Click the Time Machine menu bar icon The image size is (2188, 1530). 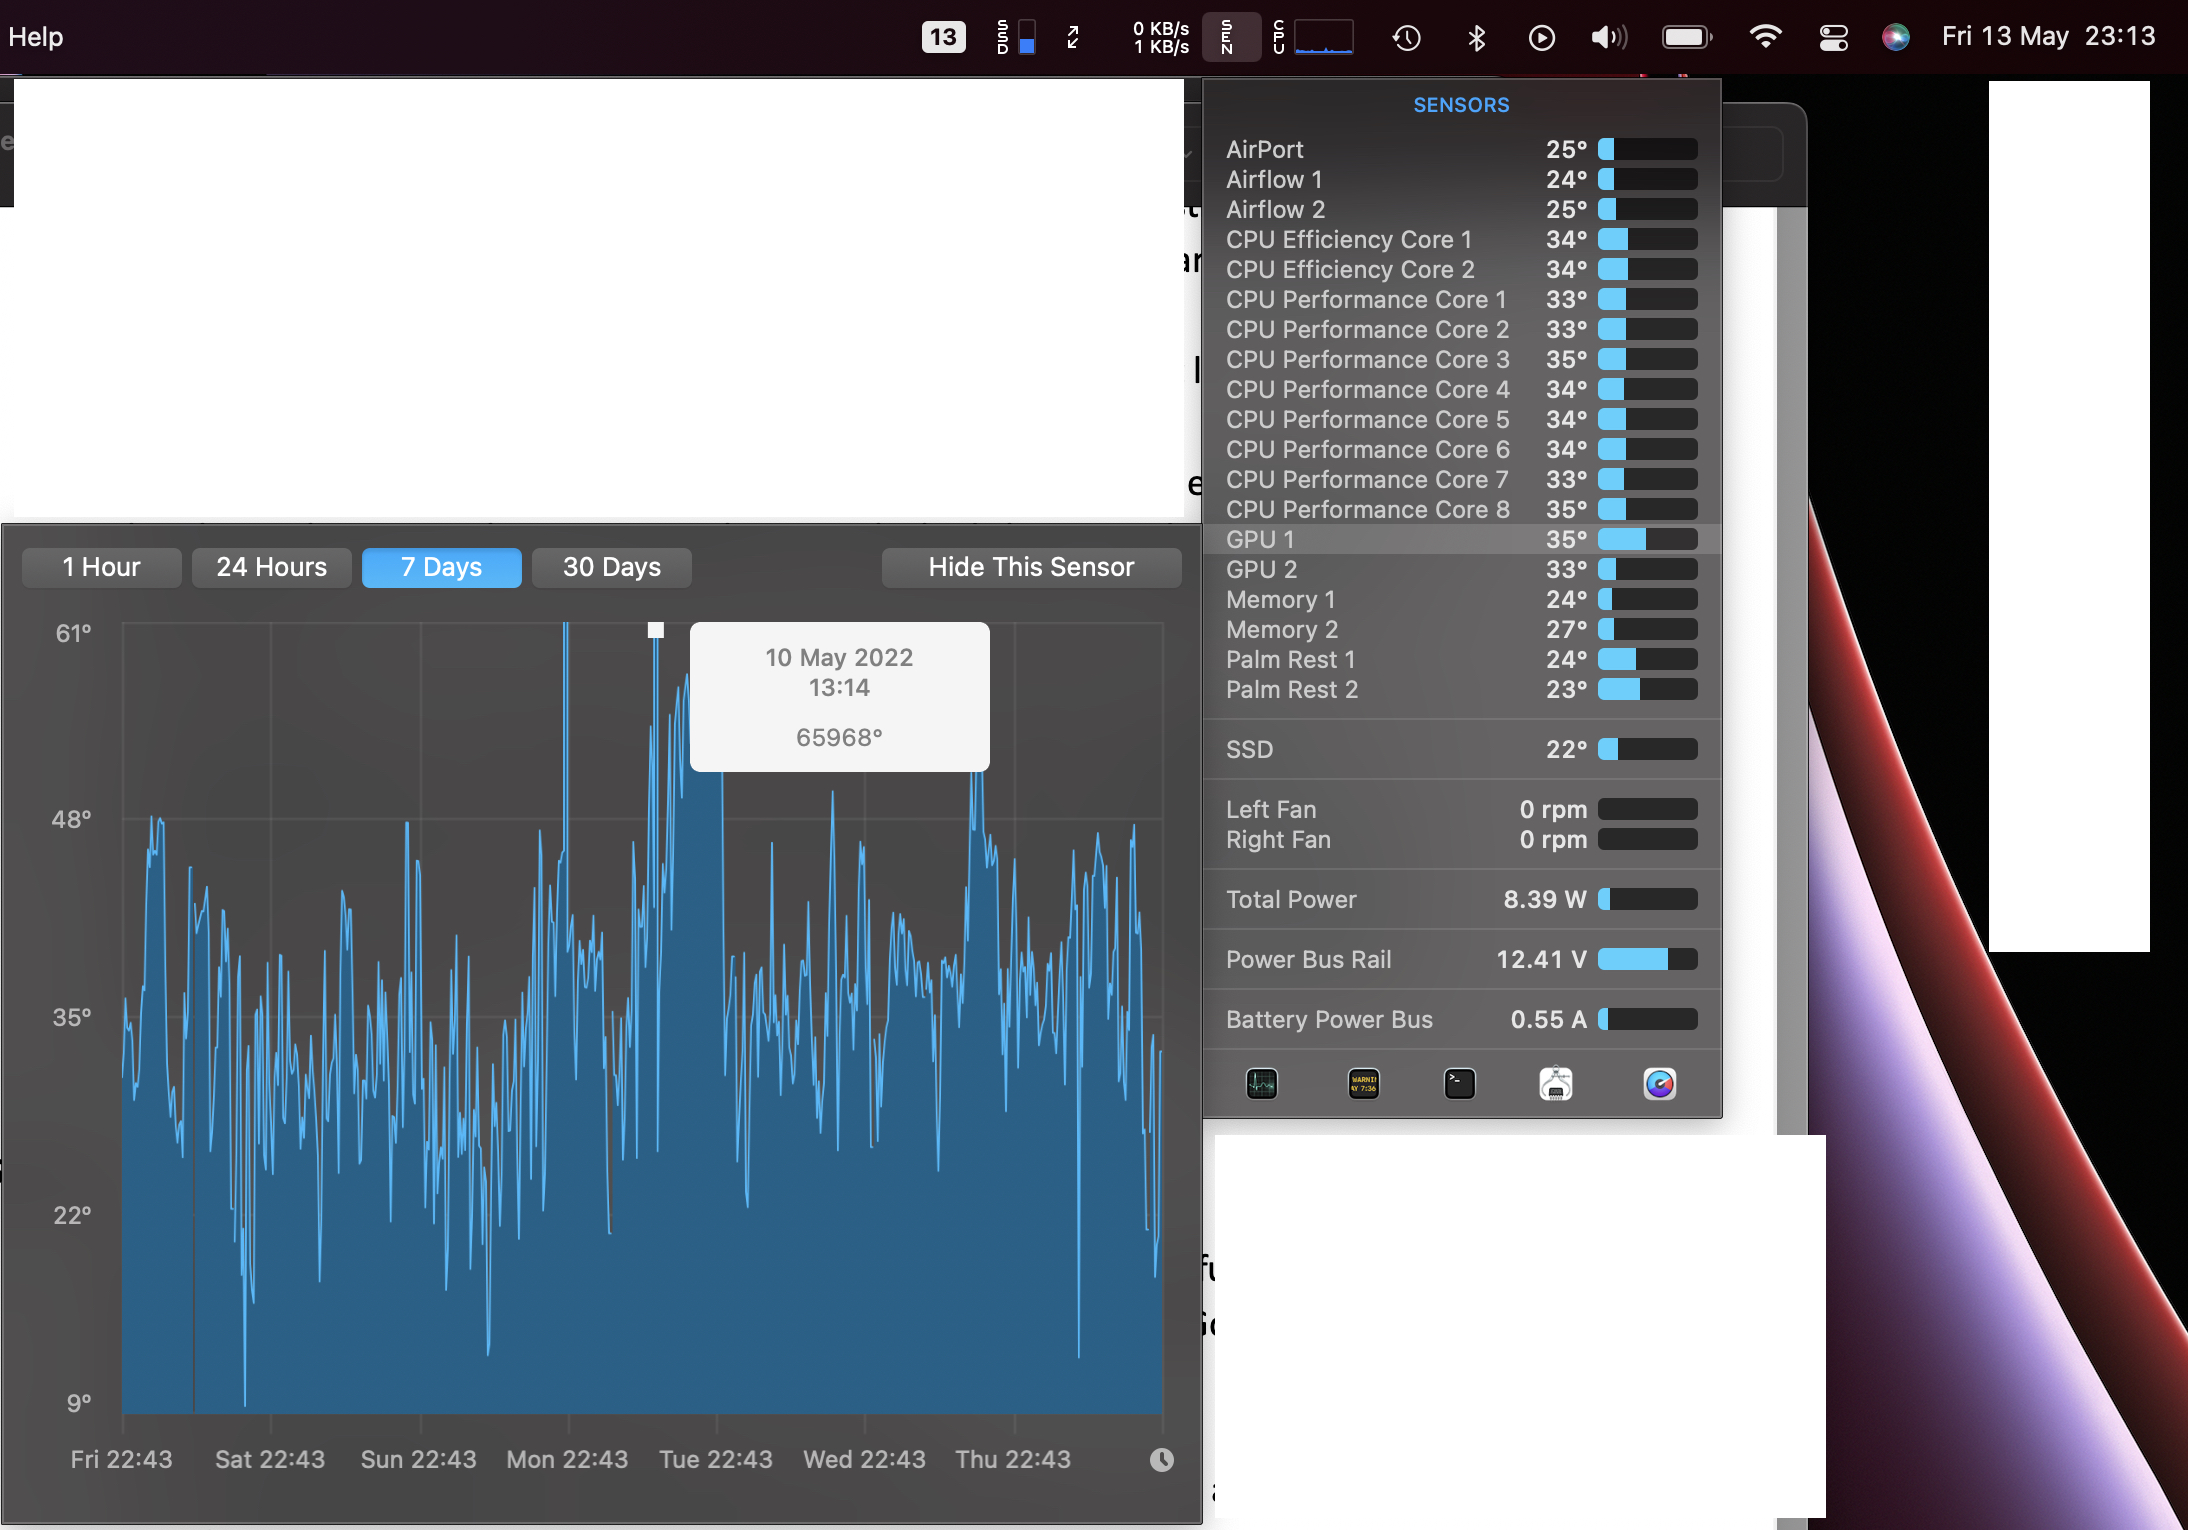click(x=1406, y=38)
